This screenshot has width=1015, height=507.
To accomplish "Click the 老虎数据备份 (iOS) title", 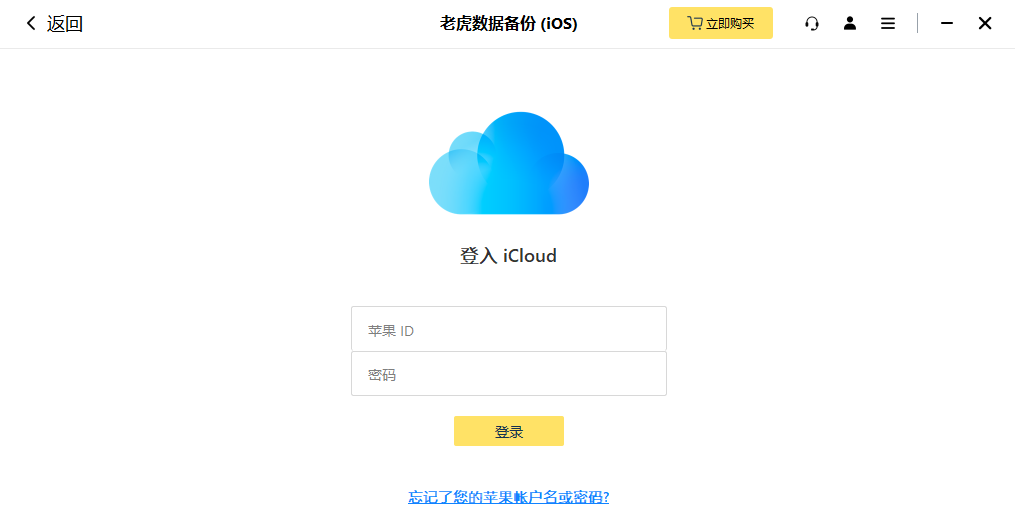I will tap(509, 24).
